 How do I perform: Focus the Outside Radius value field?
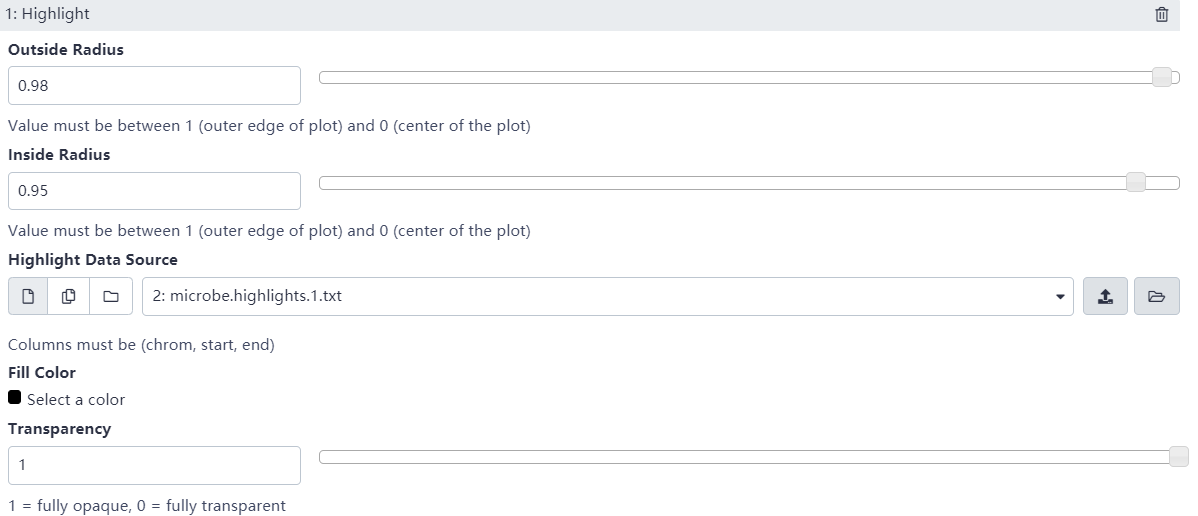click(x=154, y=86)
